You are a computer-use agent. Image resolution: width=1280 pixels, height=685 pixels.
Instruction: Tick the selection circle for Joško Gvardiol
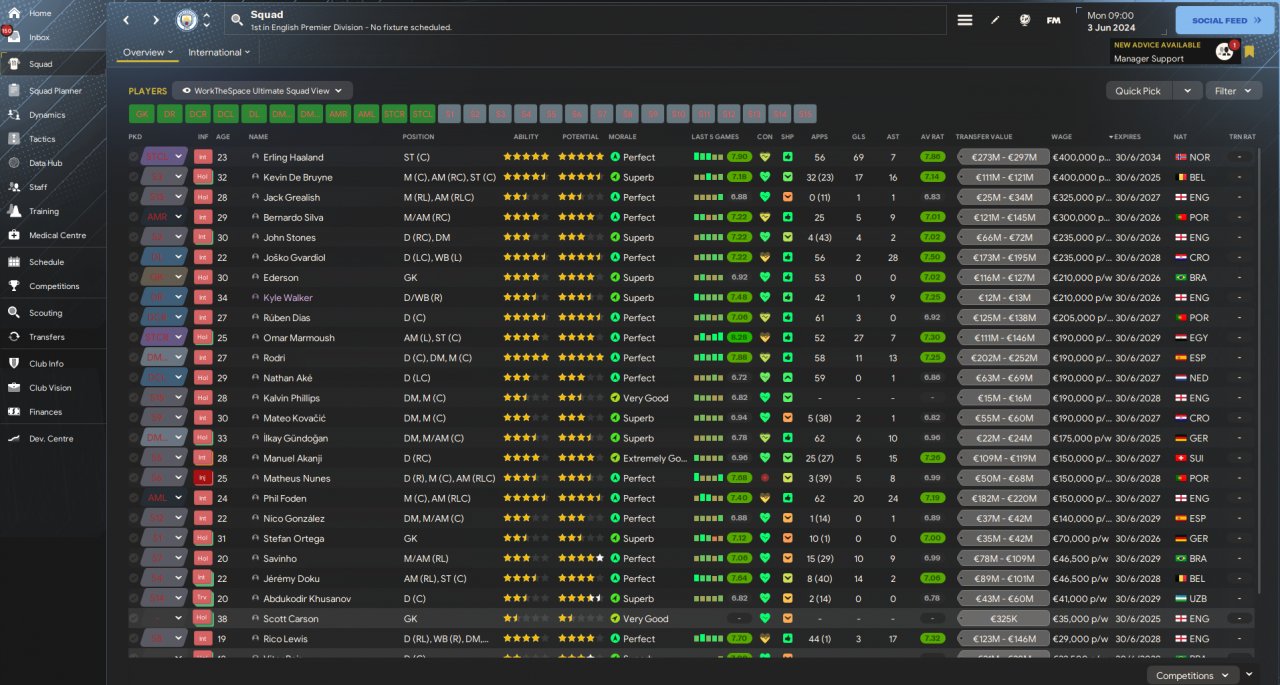coord(134,257)
